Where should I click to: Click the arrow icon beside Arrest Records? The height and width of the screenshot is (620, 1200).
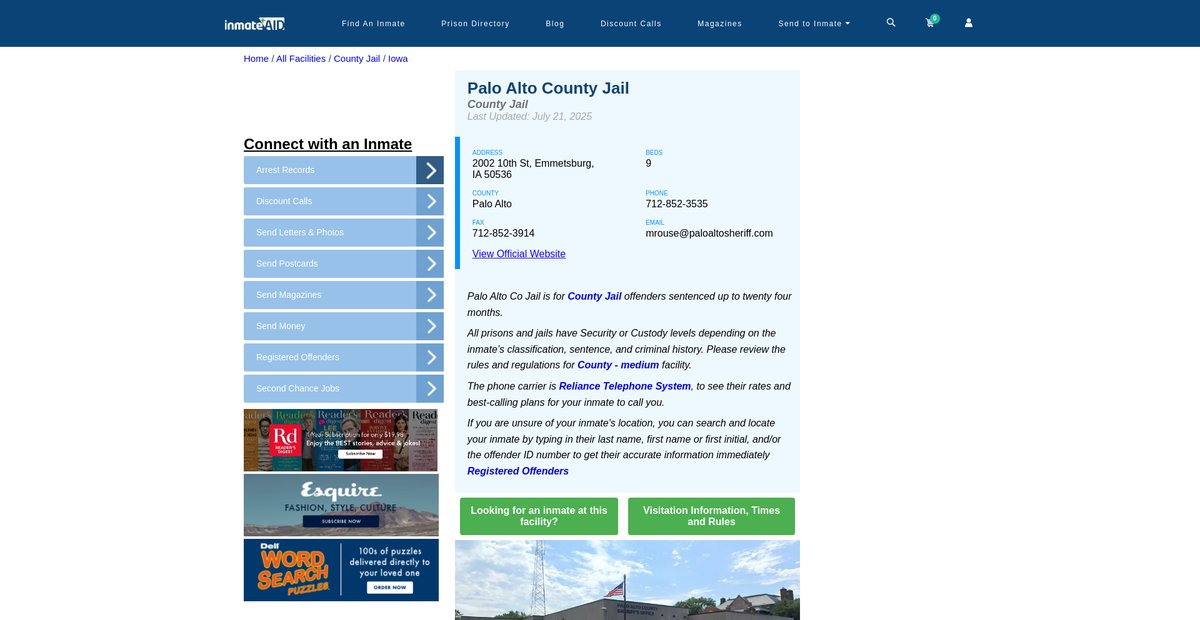pos(430,170)
